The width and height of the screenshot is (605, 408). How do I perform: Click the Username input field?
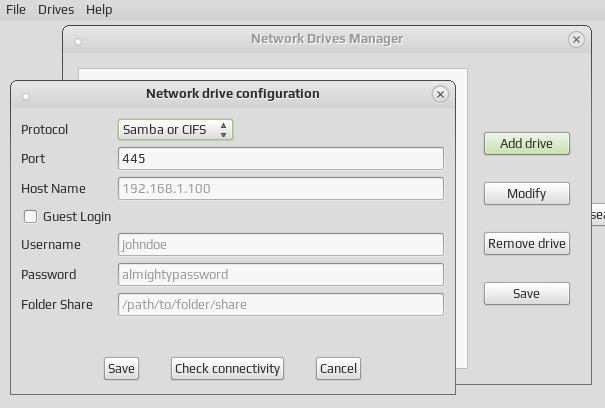281,244
